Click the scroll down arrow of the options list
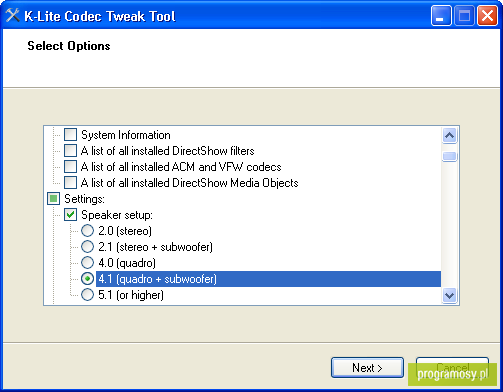503x392 pixels. tap(449, 295)
